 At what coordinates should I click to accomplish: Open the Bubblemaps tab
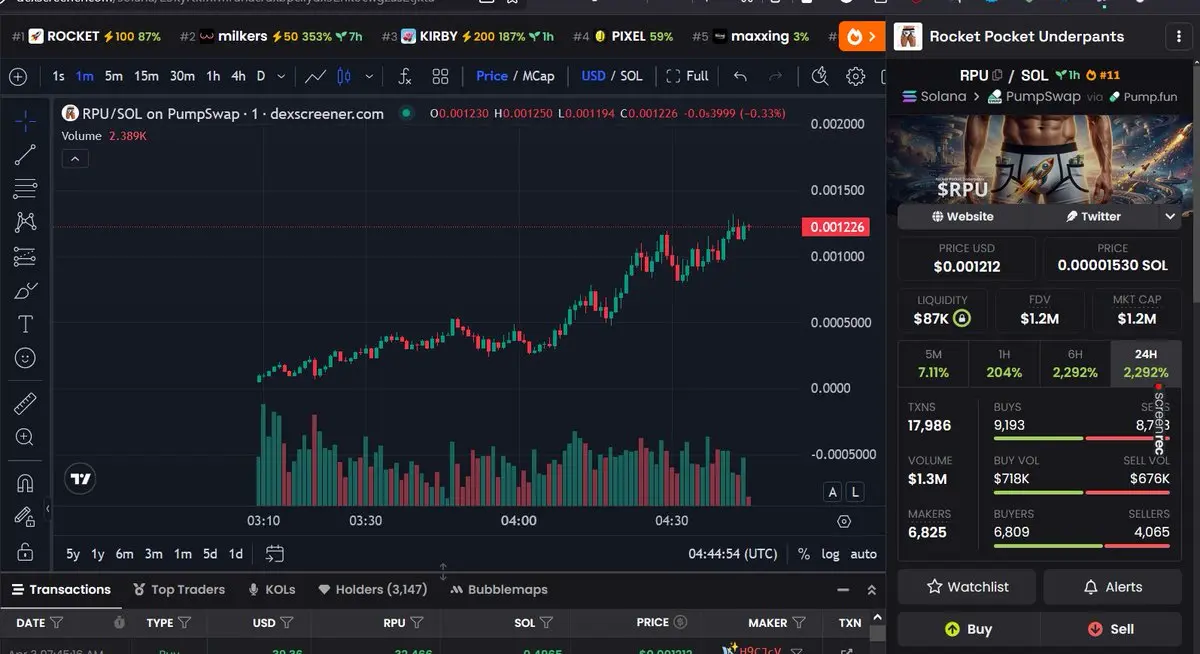click(x=500, y=590)
